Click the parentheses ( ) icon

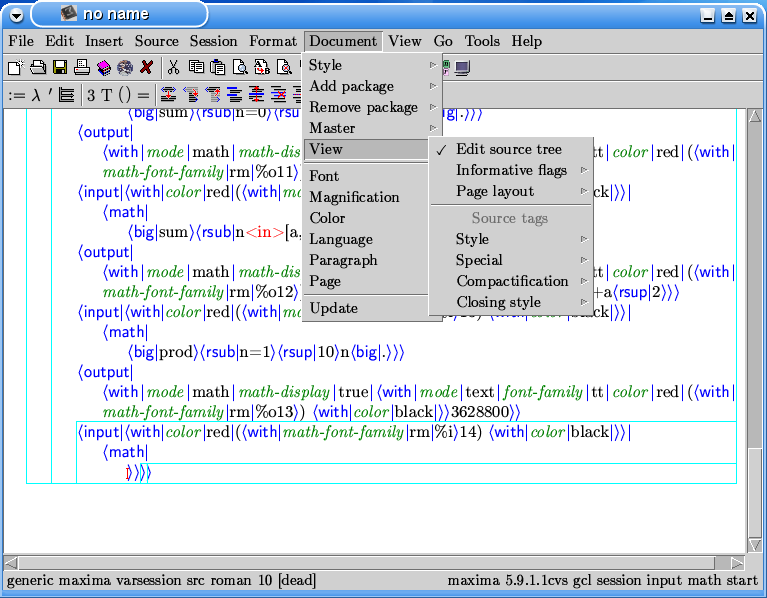coord(125,95)
